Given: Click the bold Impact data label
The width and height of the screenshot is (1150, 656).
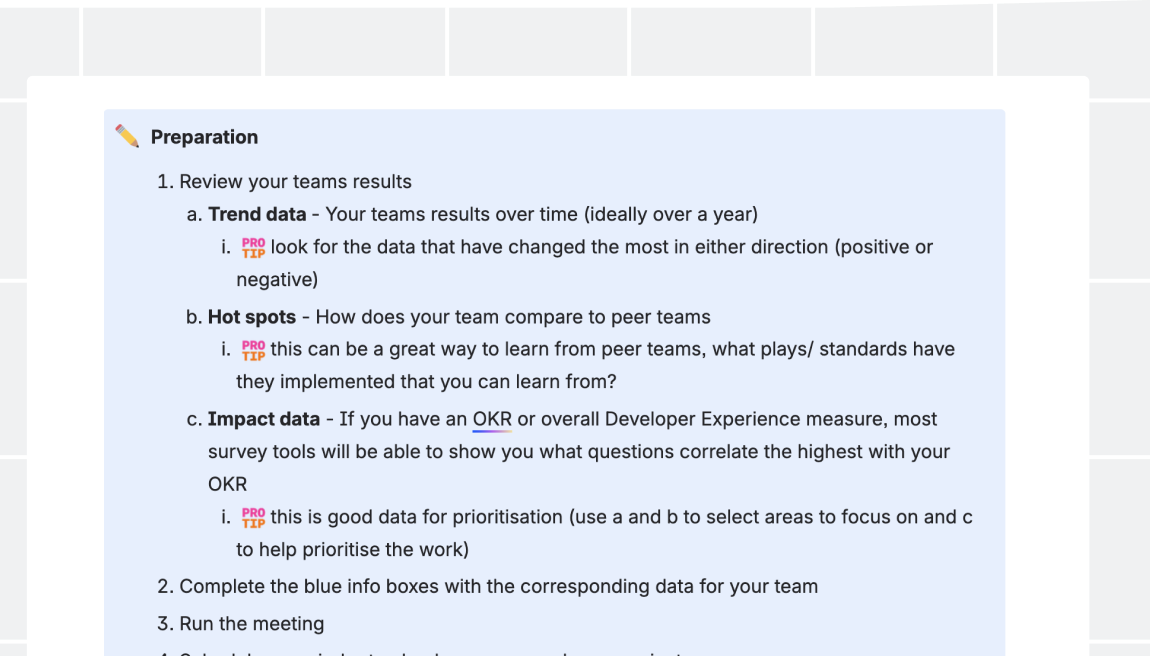Looking at the screenshot, I should click(264, 419).
